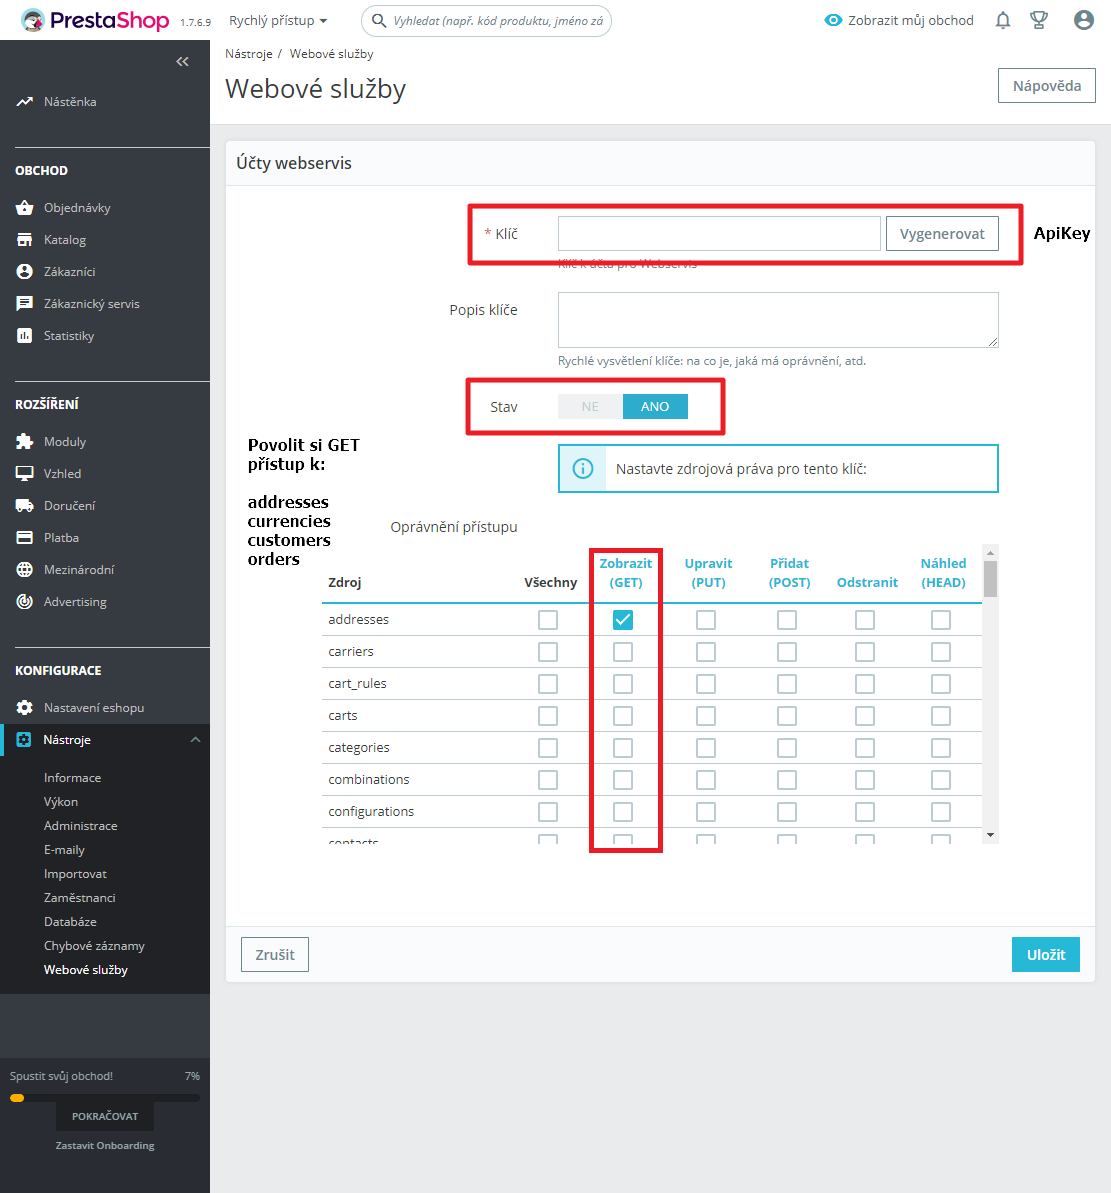The height and width of the screenshot is (1193, 1111).
Task: Click the Přidat (POST) column header
Action: [789, 573]
